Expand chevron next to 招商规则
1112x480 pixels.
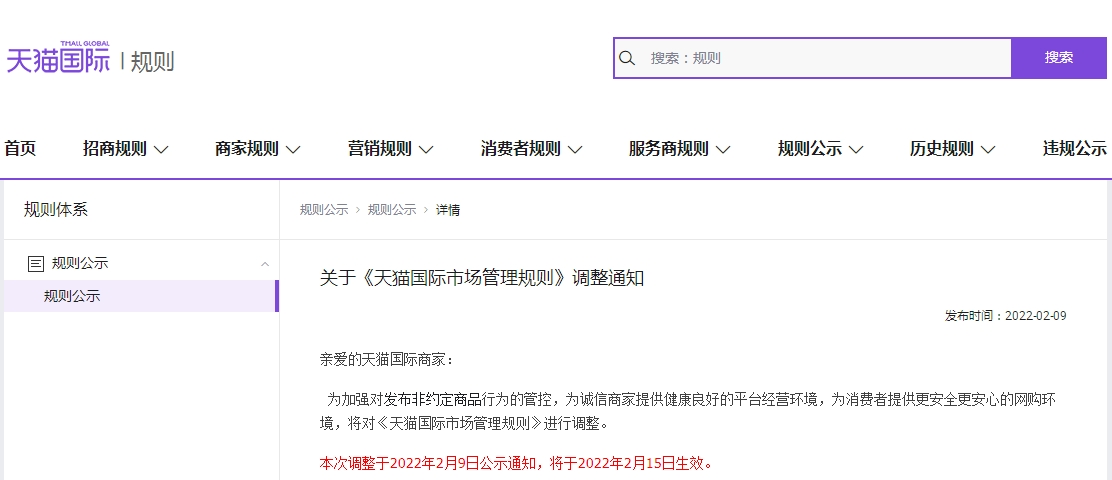tap(161, 150)
